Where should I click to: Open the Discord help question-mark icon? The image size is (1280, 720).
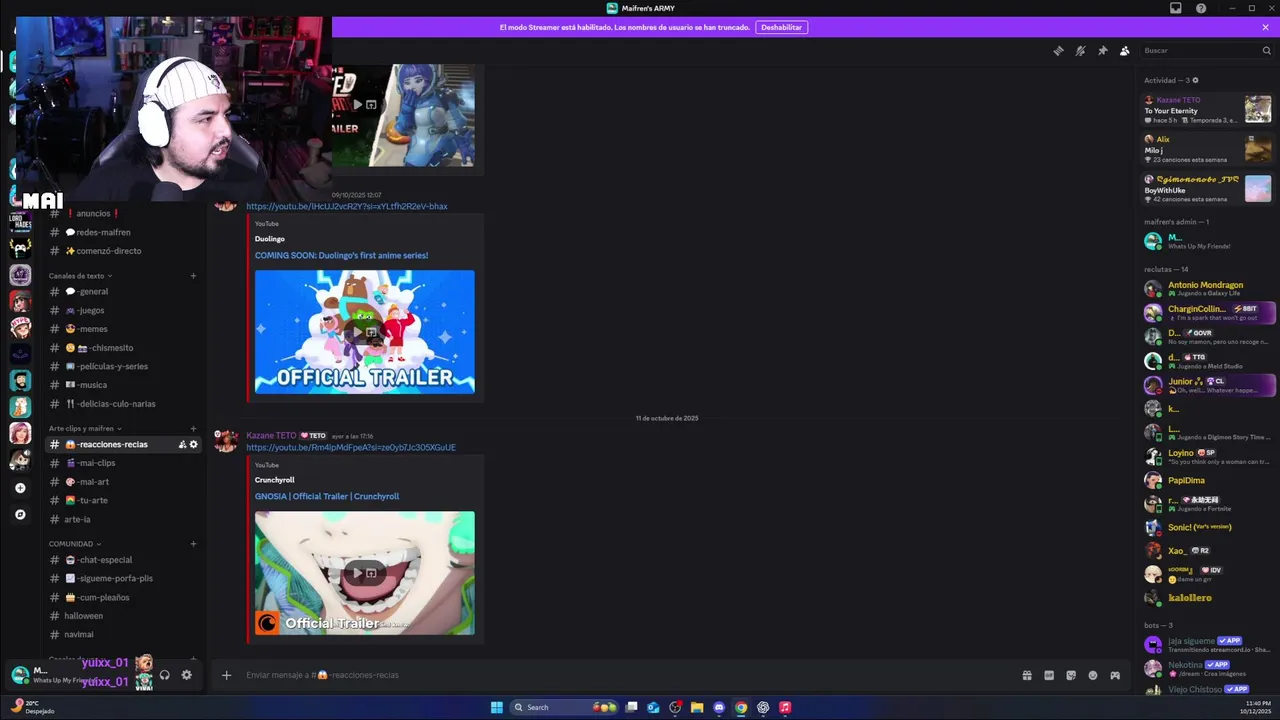1201,8
